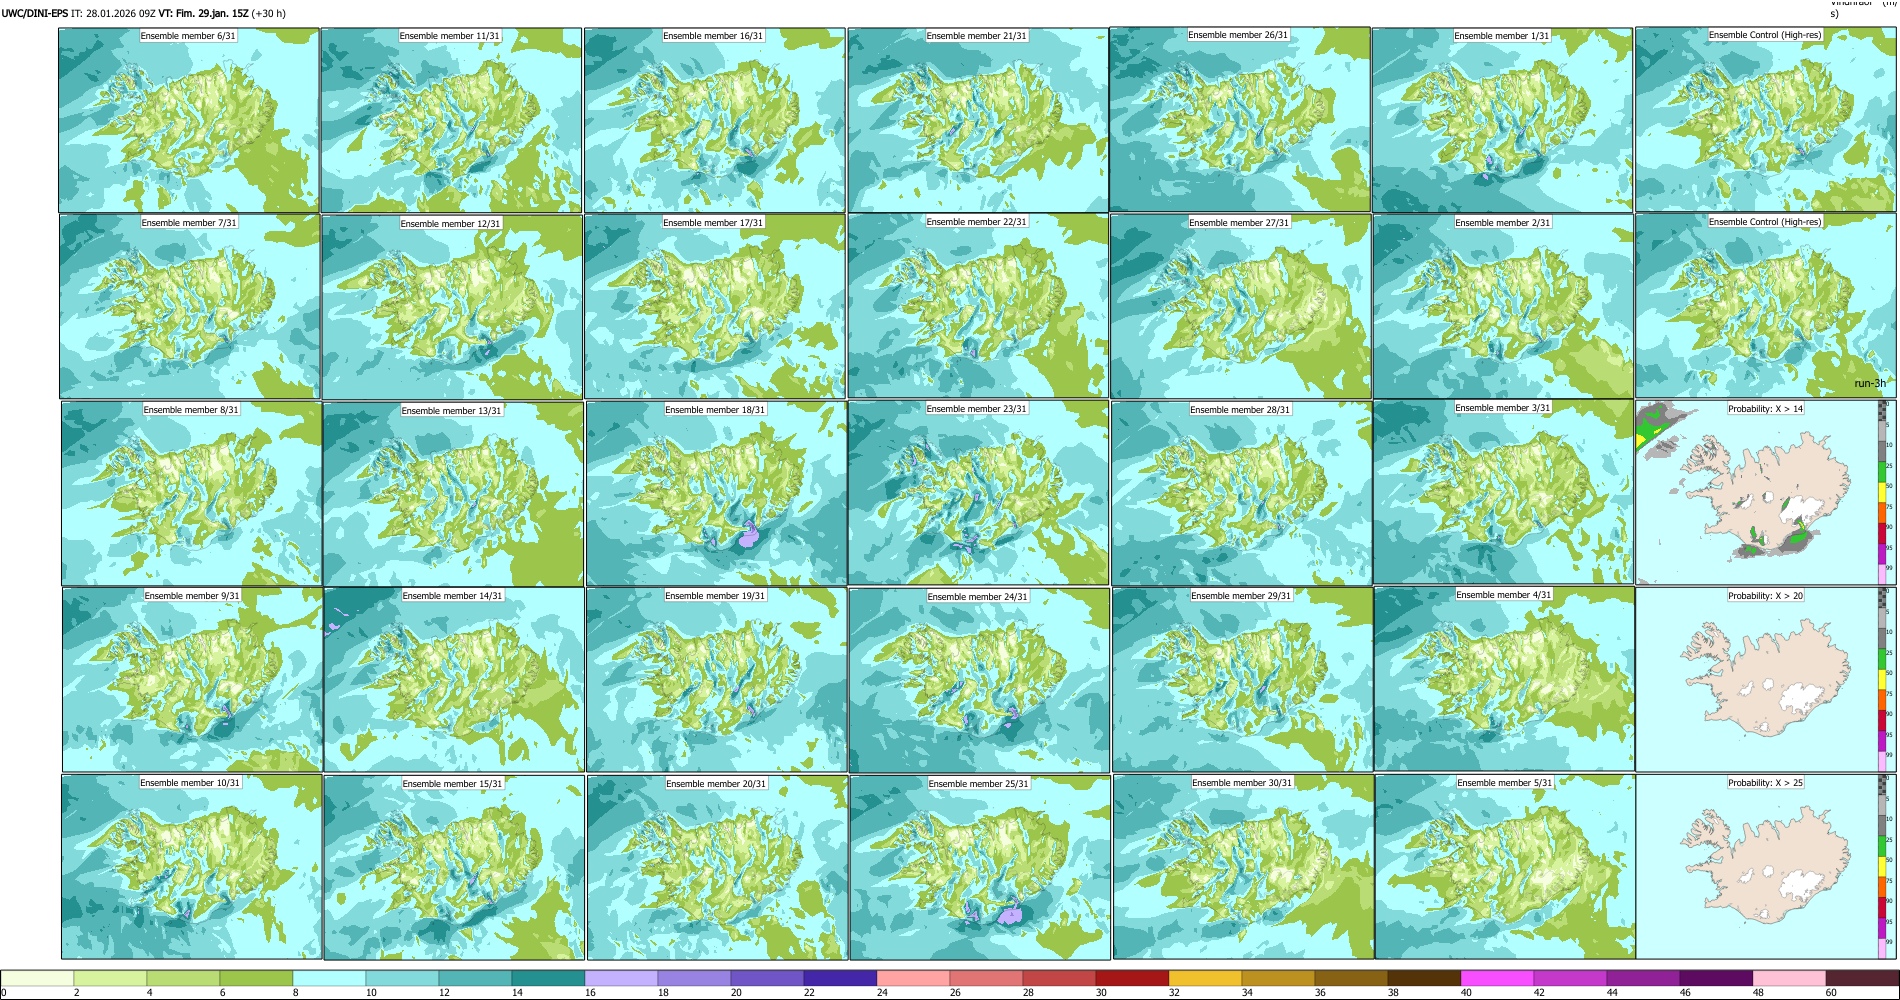Open the Ensemble member 21/31 map
Image resolution: width=1900 pixels, height=1000 pixels.
(977, 120)
